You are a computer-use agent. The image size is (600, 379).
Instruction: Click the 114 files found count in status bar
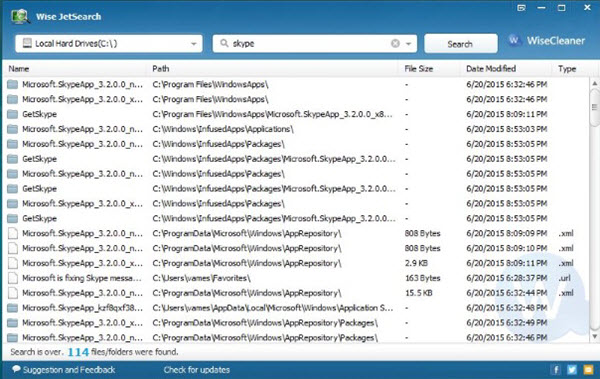(78, 352)
